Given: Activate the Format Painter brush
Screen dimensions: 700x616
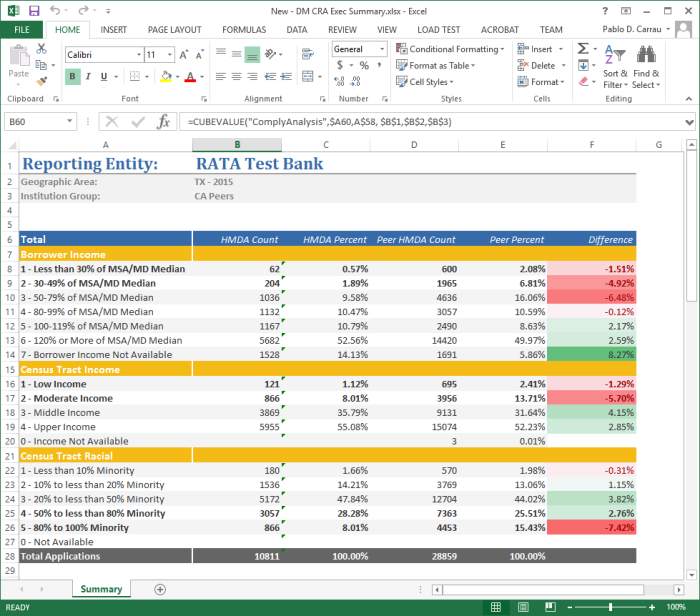Looking at the screenshot, I should [42, 81].
